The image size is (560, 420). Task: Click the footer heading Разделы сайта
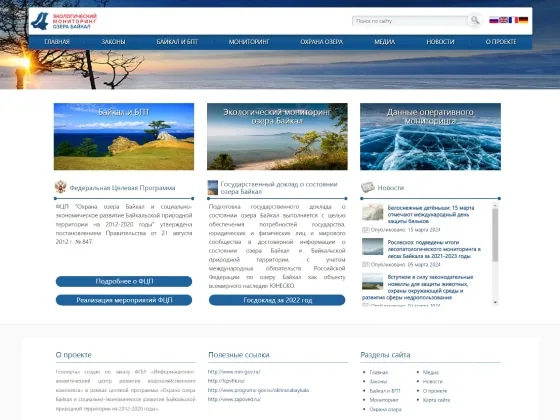coord(385,355)
